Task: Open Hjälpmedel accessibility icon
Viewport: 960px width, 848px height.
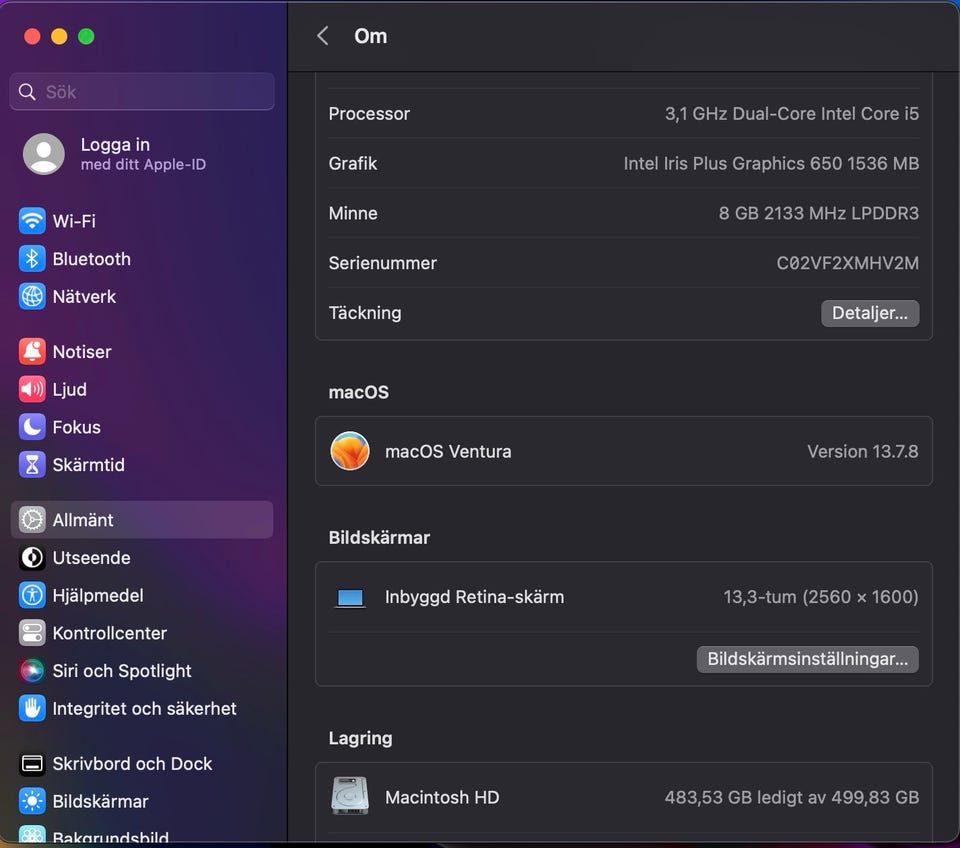Action: [x=32, y=596]
